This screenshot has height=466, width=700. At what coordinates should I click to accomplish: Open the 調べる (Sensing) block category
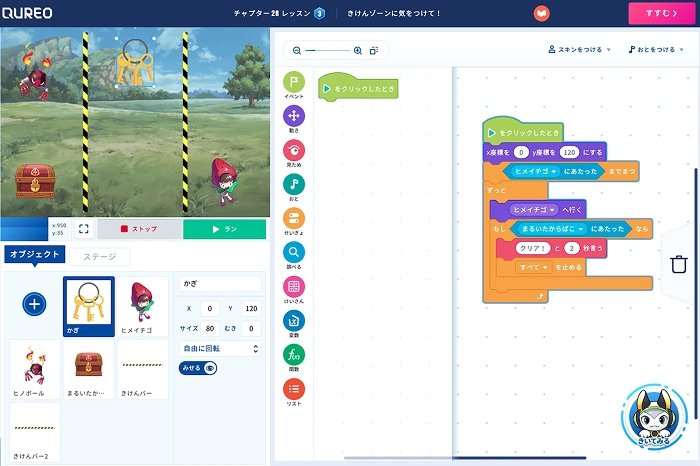pos(294,256)
